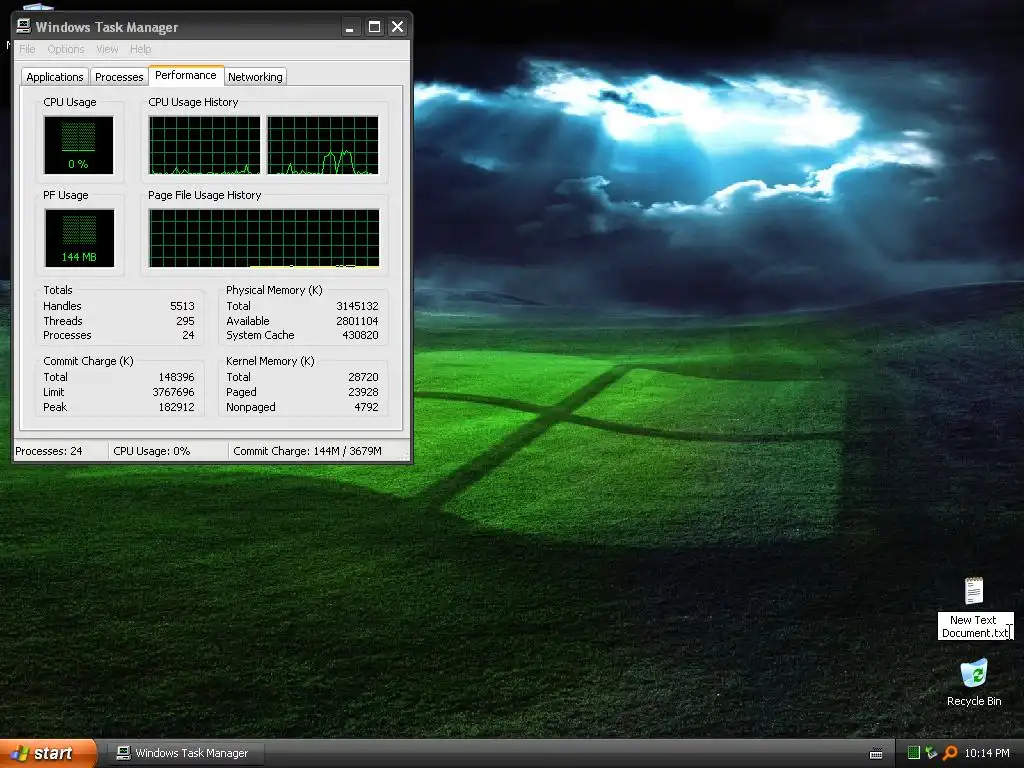The height and width of the screenshot is (768, 1024).
Task: Minimize the Task Manager window
Action: coord(350,27)
